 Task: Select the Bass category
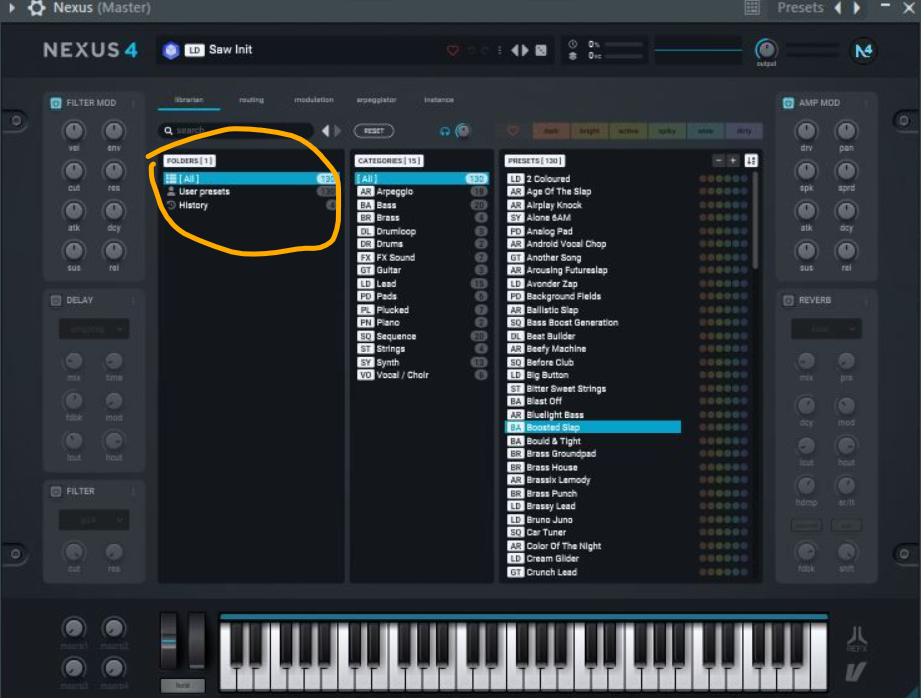tap(422, 205)
